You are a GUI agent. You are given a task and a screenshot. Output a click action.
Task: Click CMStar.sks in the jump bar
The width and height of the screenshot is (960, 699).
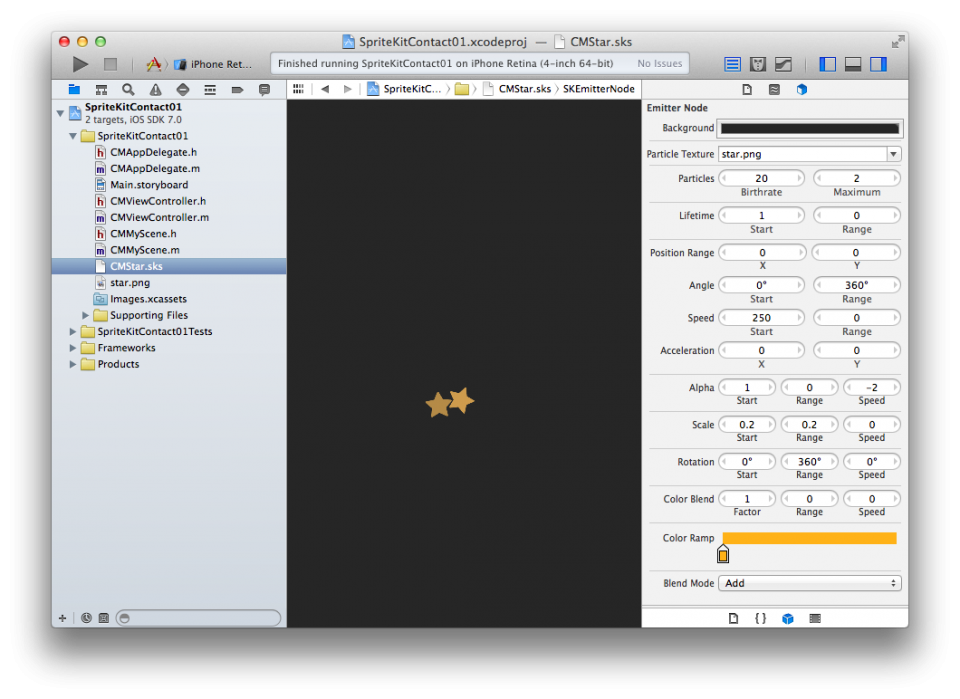(x=524, y=89)
